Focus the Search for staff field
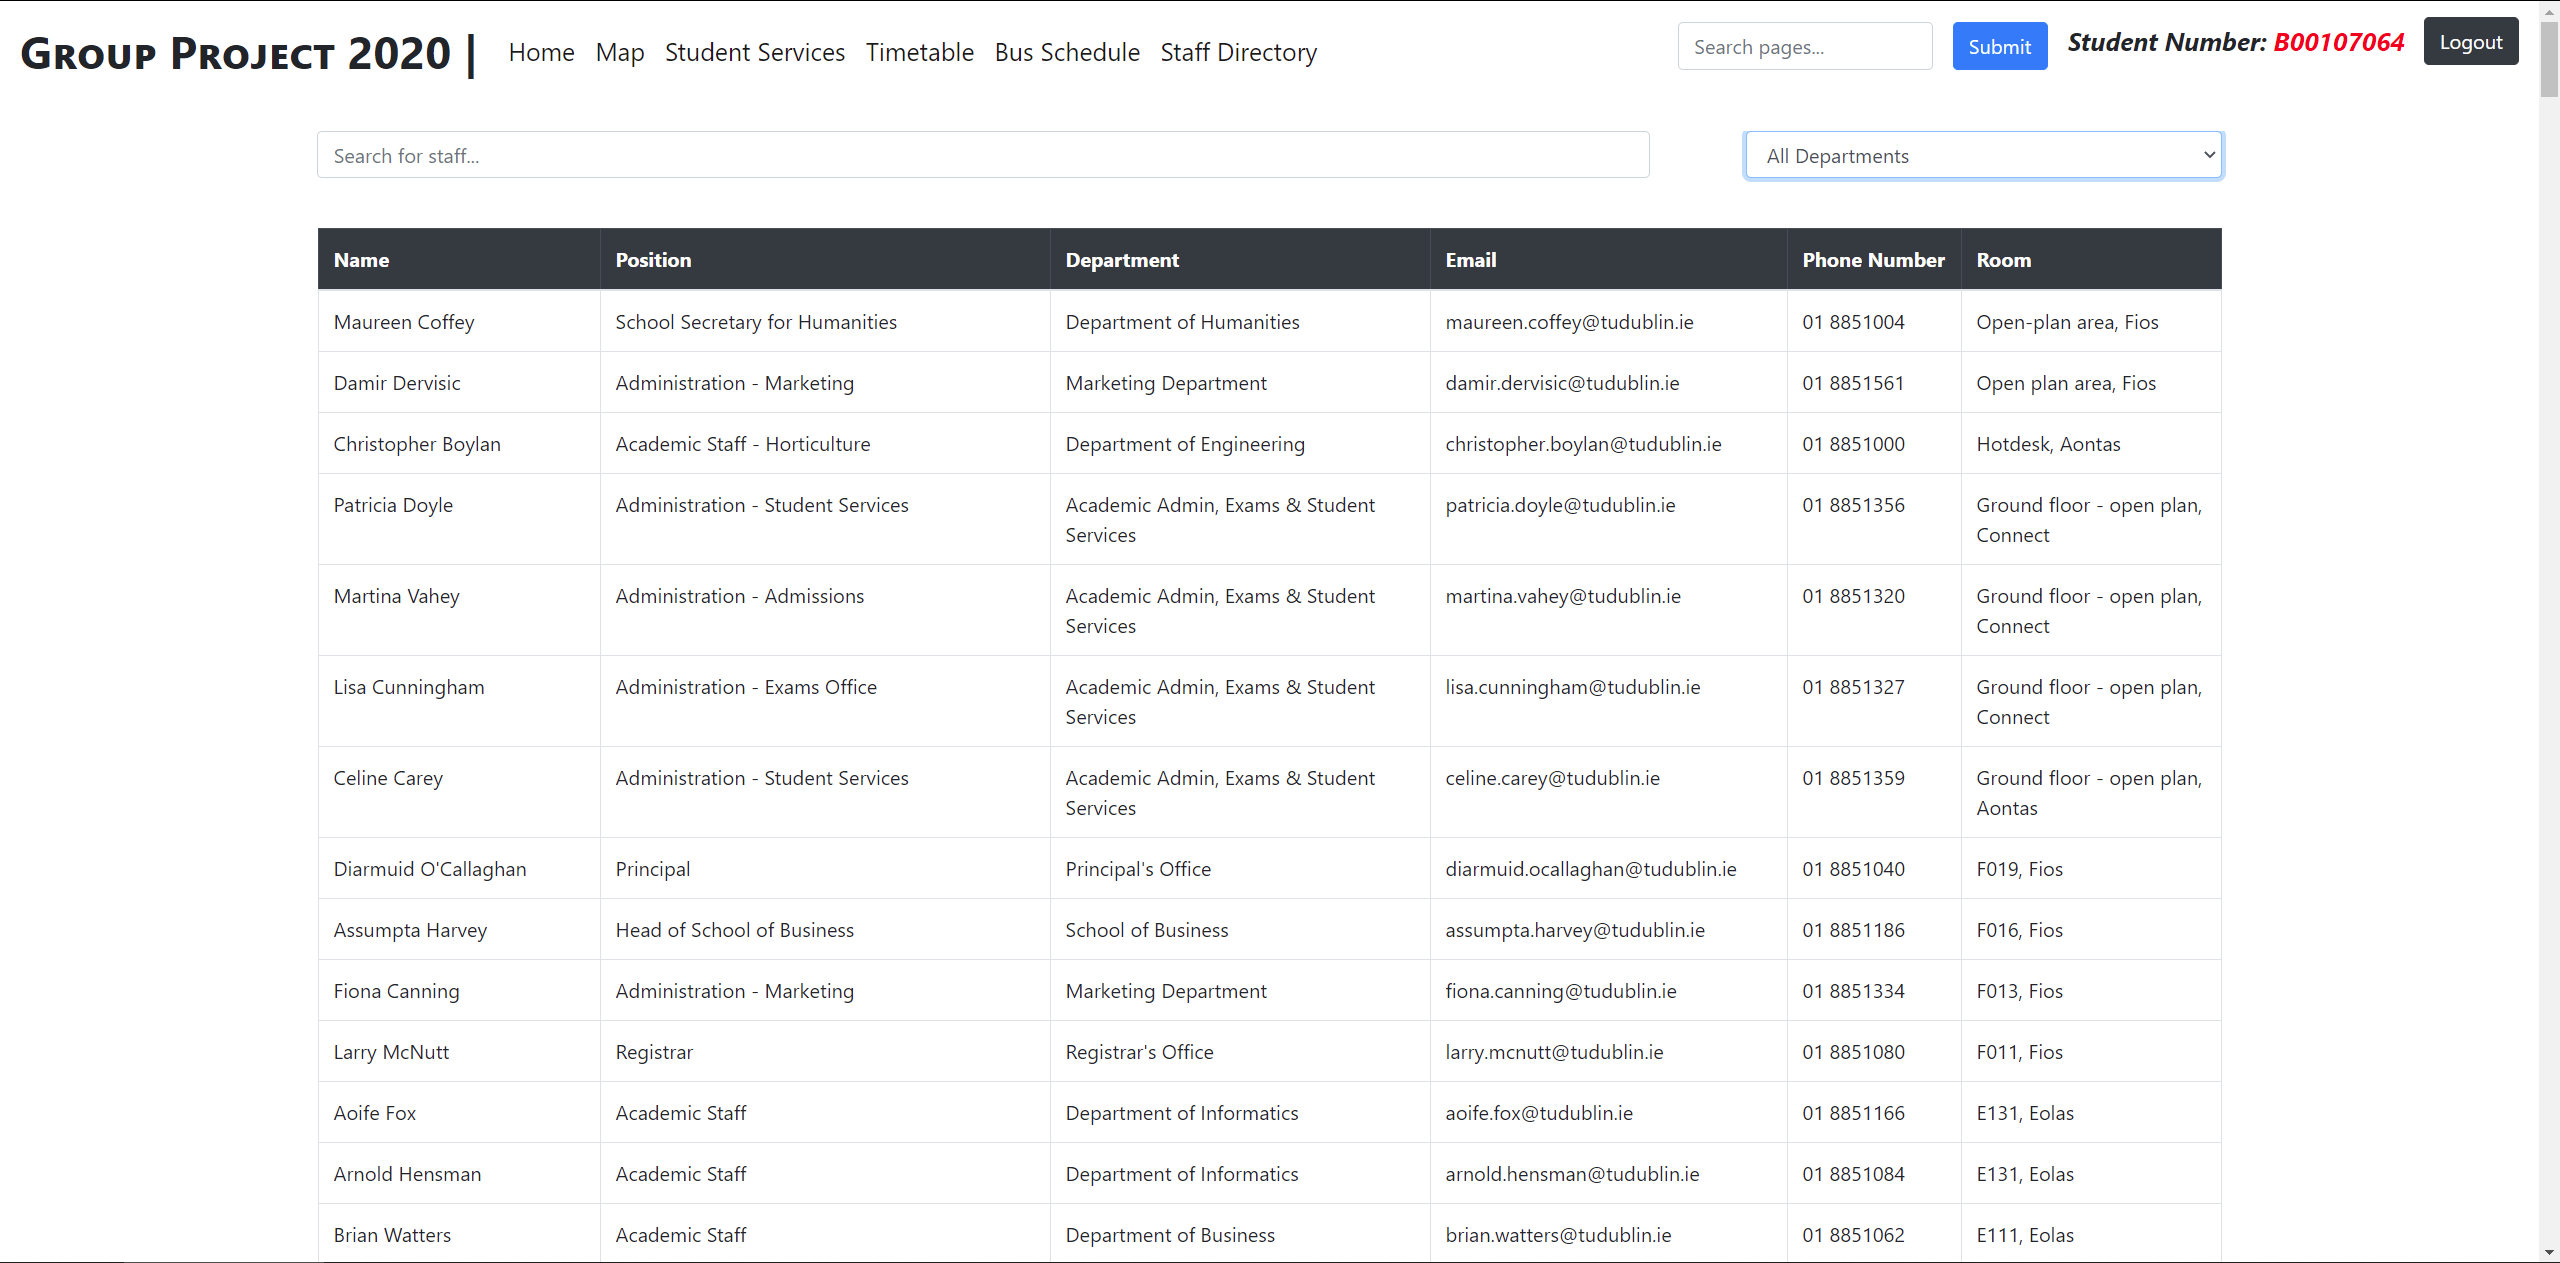Image resolution: width=2560 pixels, height=1263 pixels. tap(983, 155)
